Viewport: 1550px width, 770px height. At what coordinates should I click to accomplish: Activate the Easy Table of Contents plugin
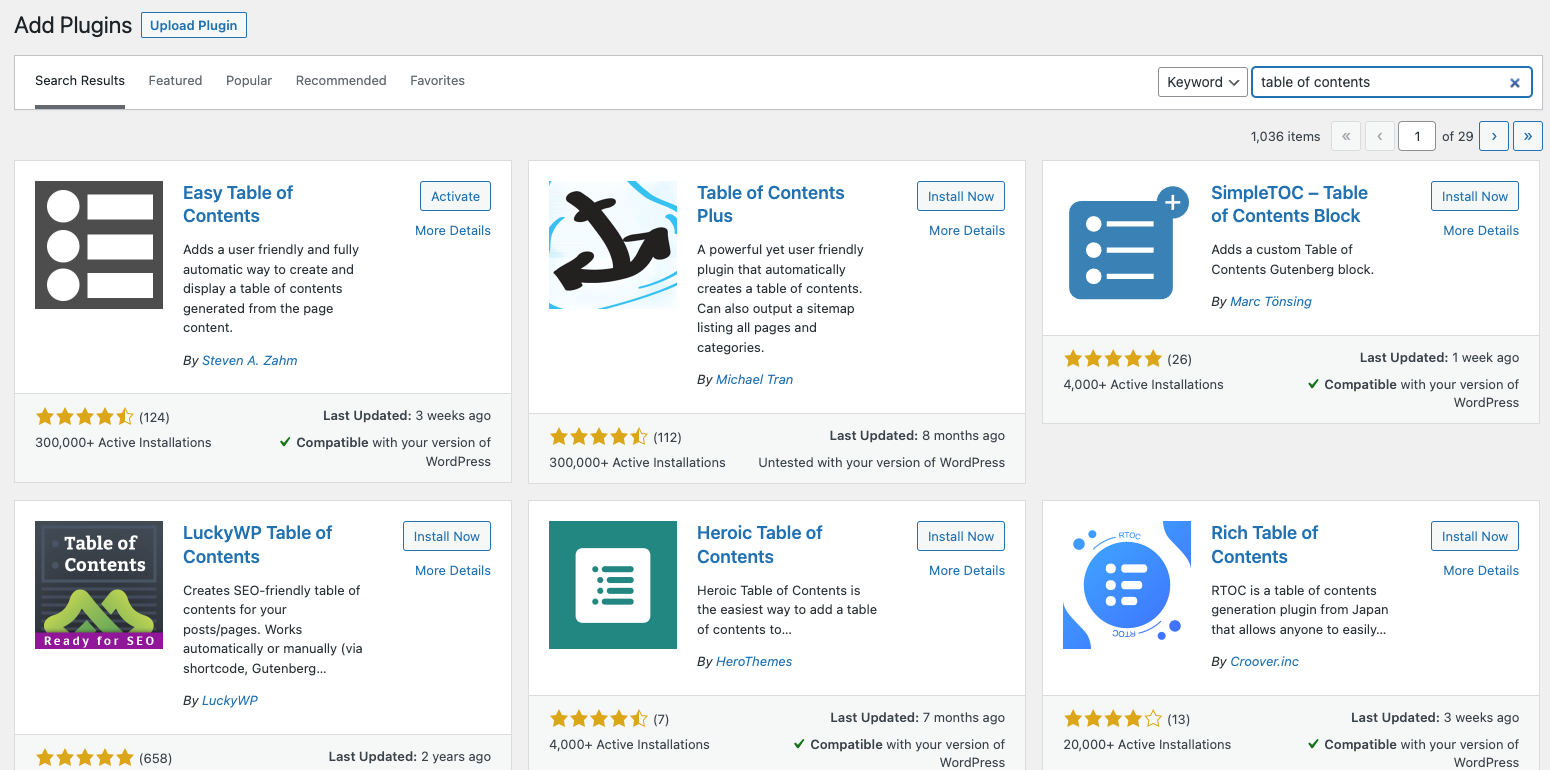point(455,196)
